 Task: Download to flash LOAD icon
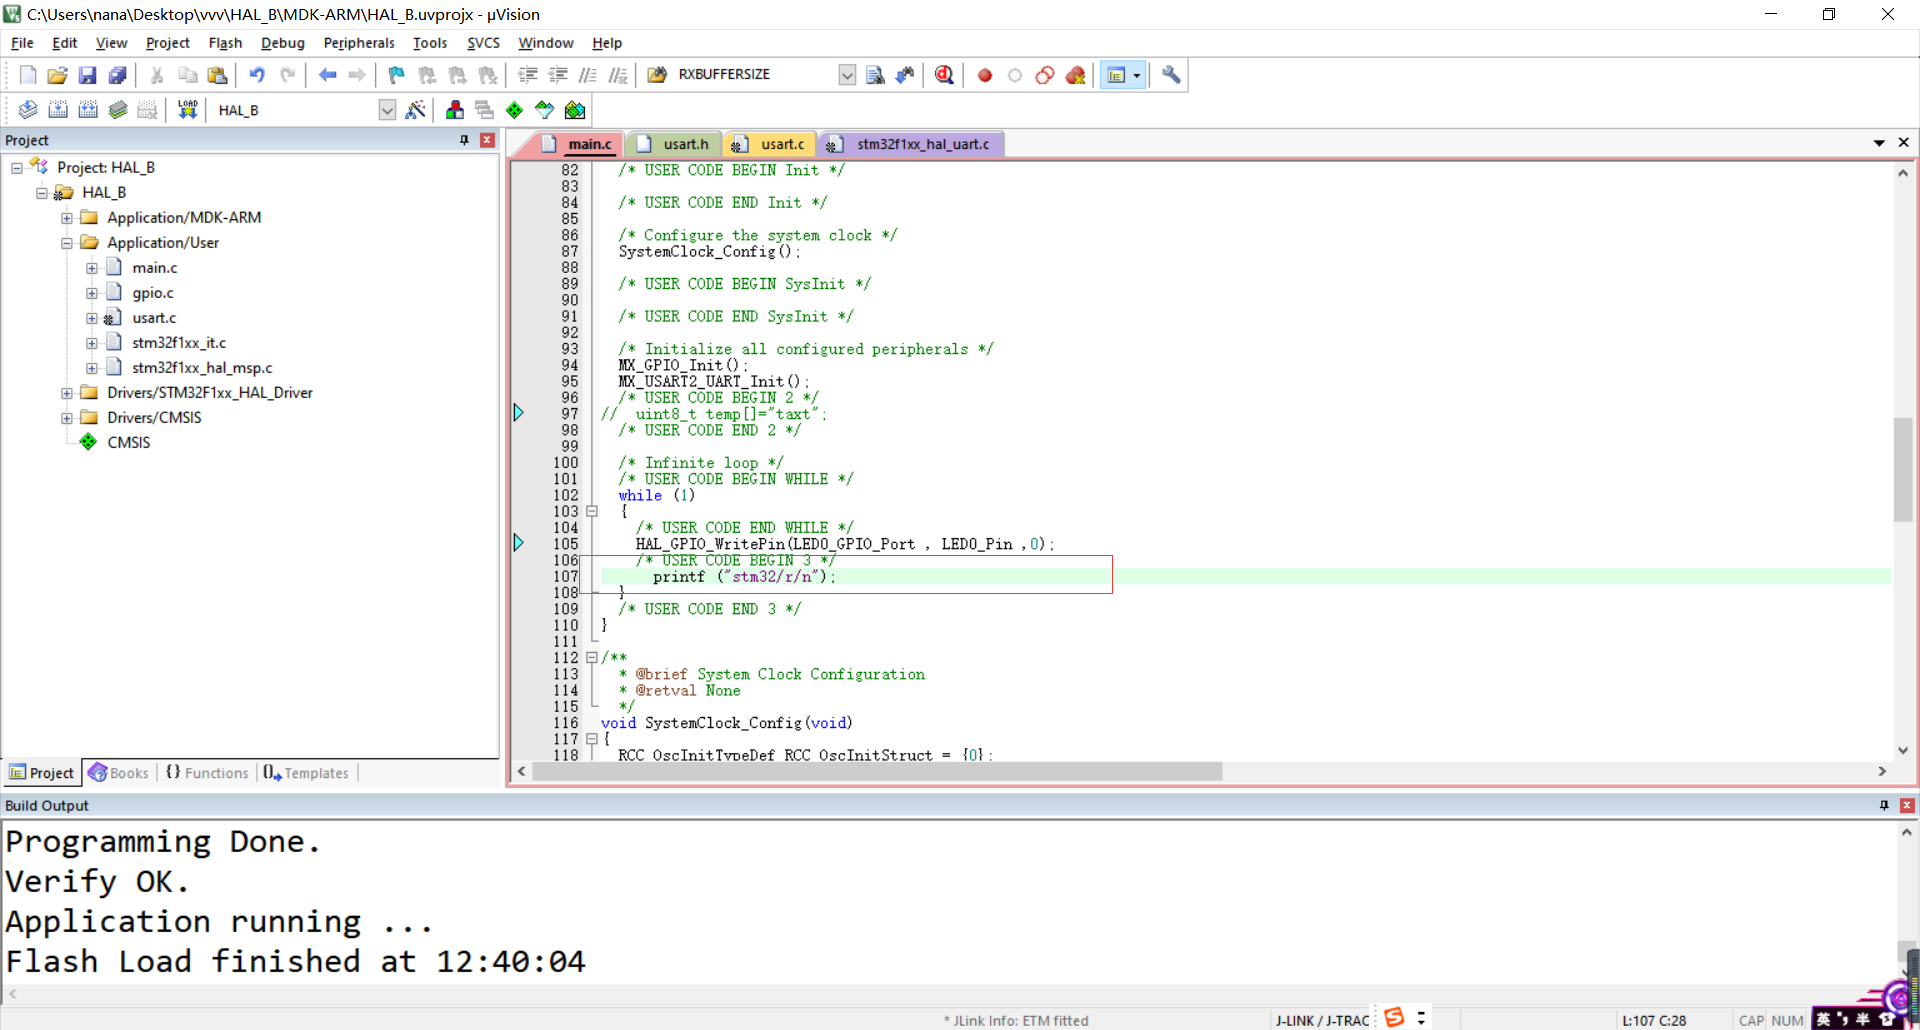tap(187, 110)
